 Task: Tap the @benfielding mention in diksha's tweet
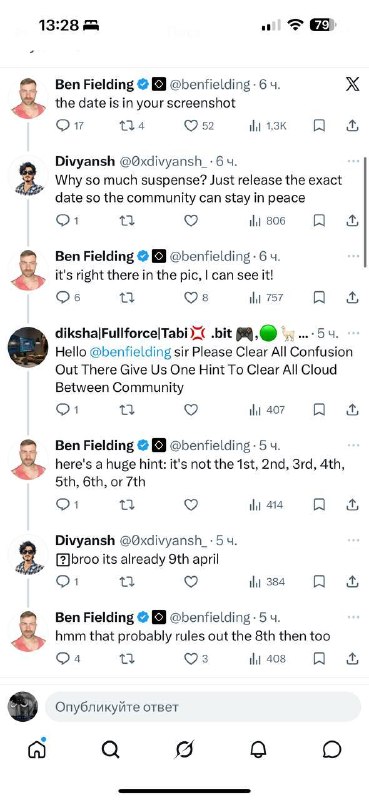pos(130,352)
